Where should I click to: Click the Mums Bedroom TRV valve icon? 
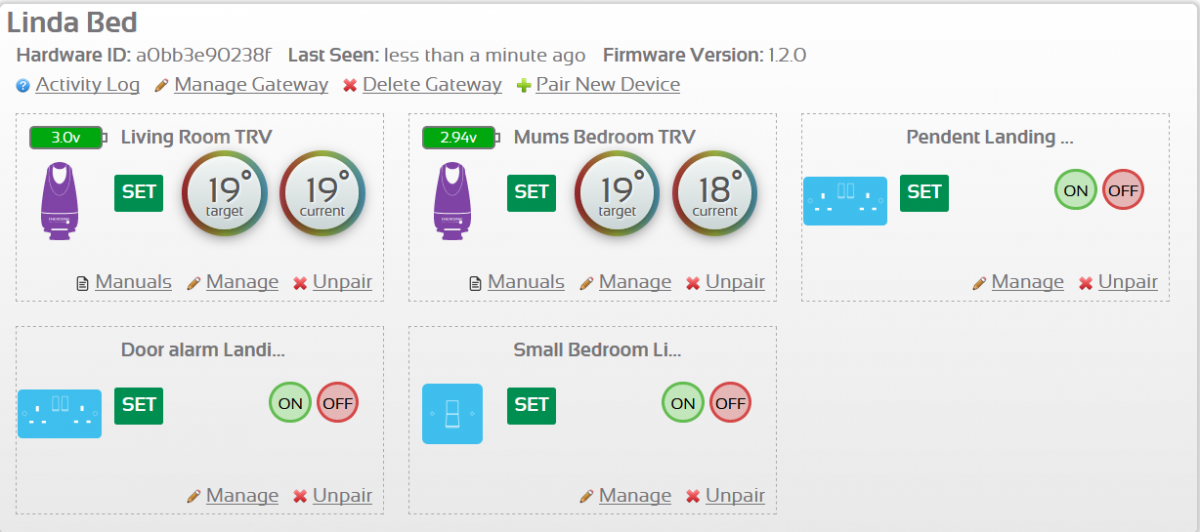[454, 201]
